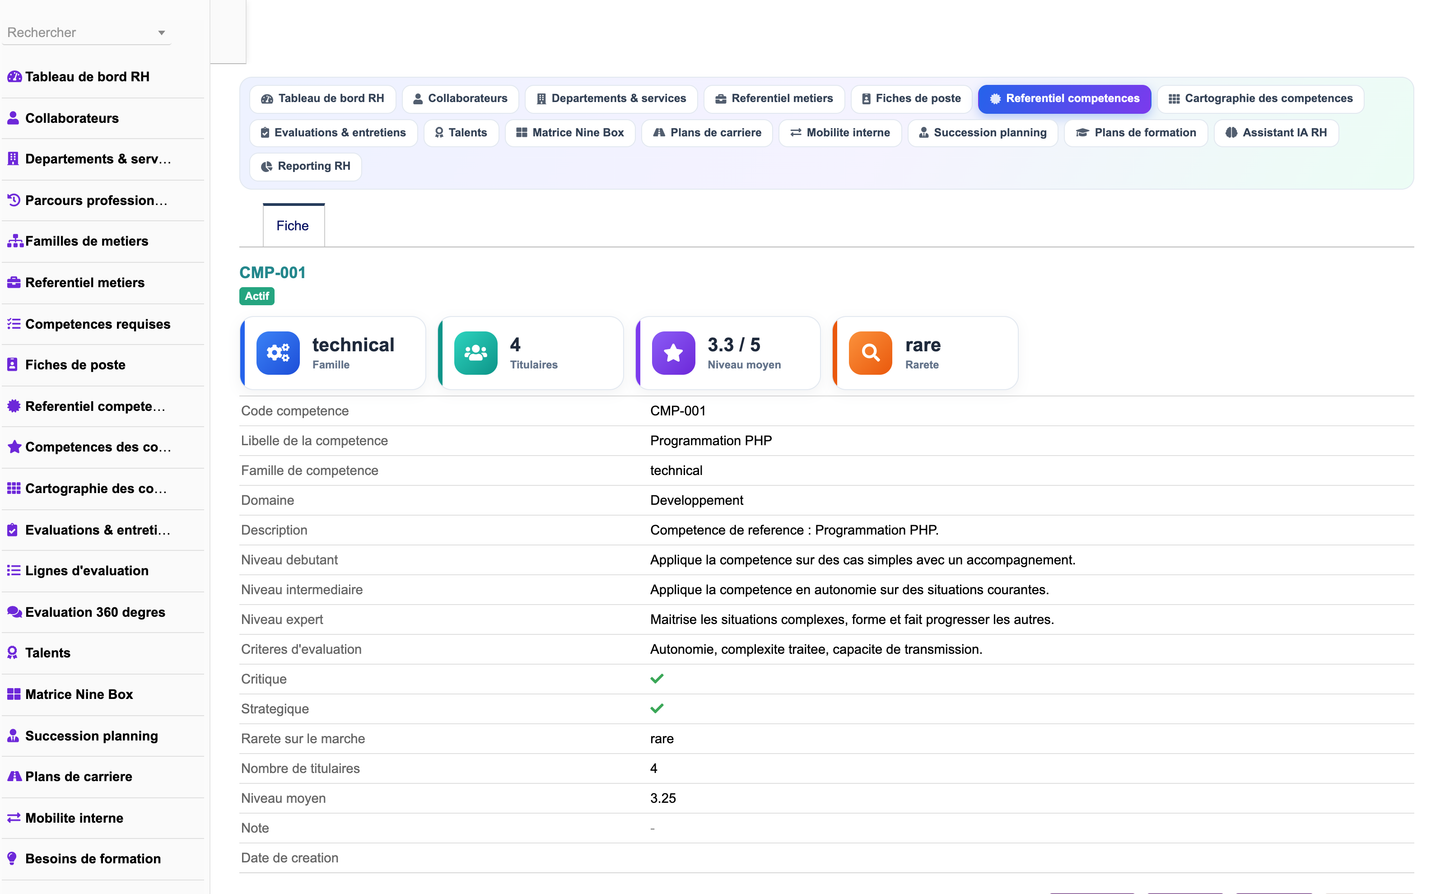The height and width of the screenshot is (894, 1445).
Task: Click the green Actif status badge
Action: pyautogui.click(x=257, y=296)
